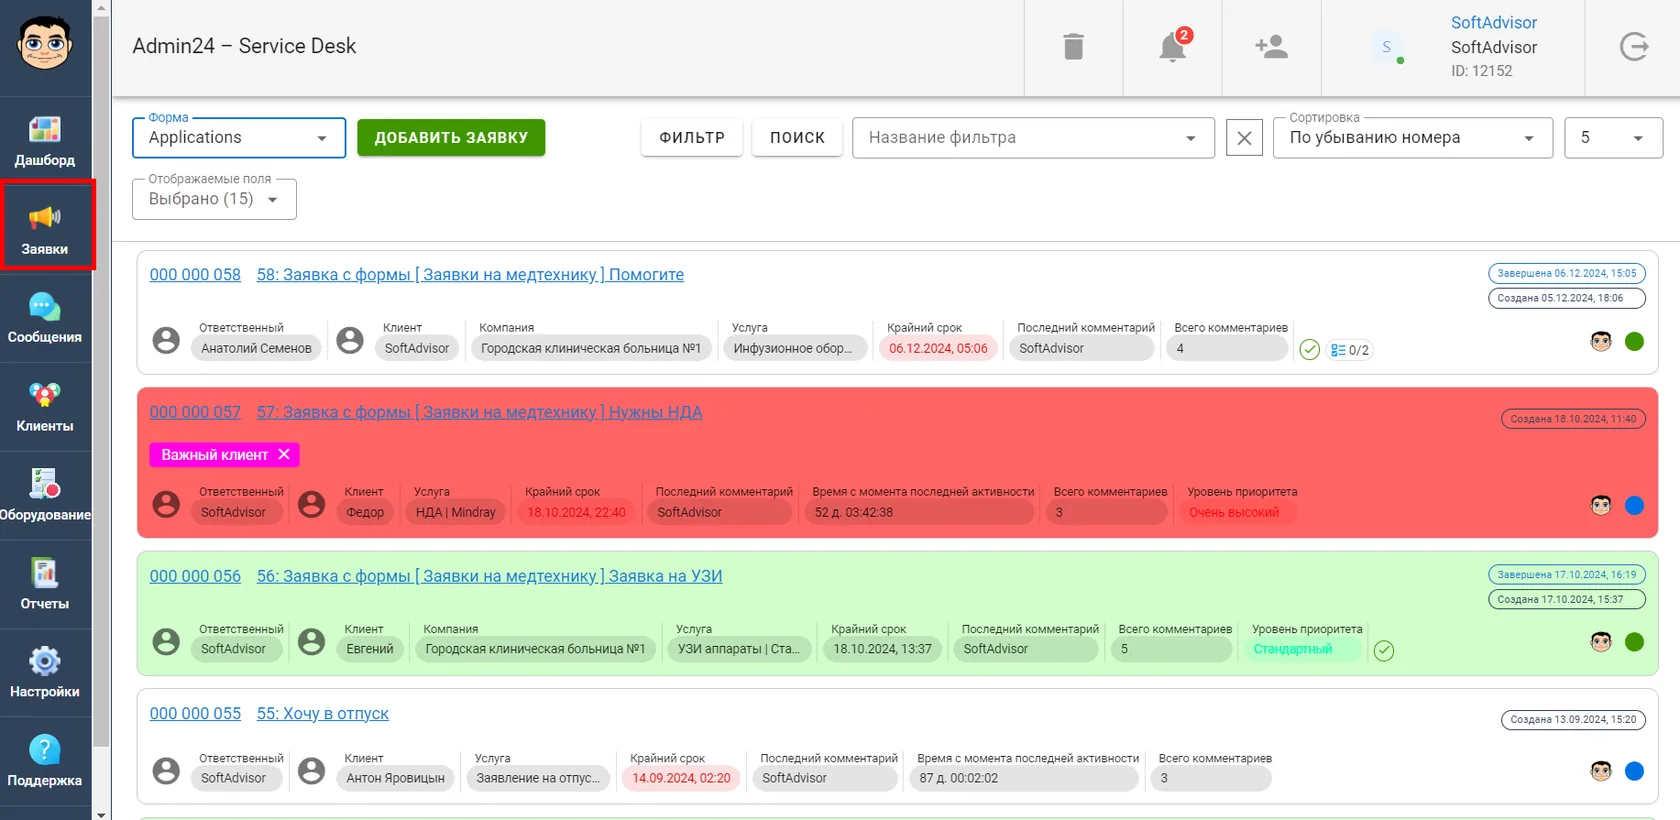Open Отчеты reports section

[45, 584]
